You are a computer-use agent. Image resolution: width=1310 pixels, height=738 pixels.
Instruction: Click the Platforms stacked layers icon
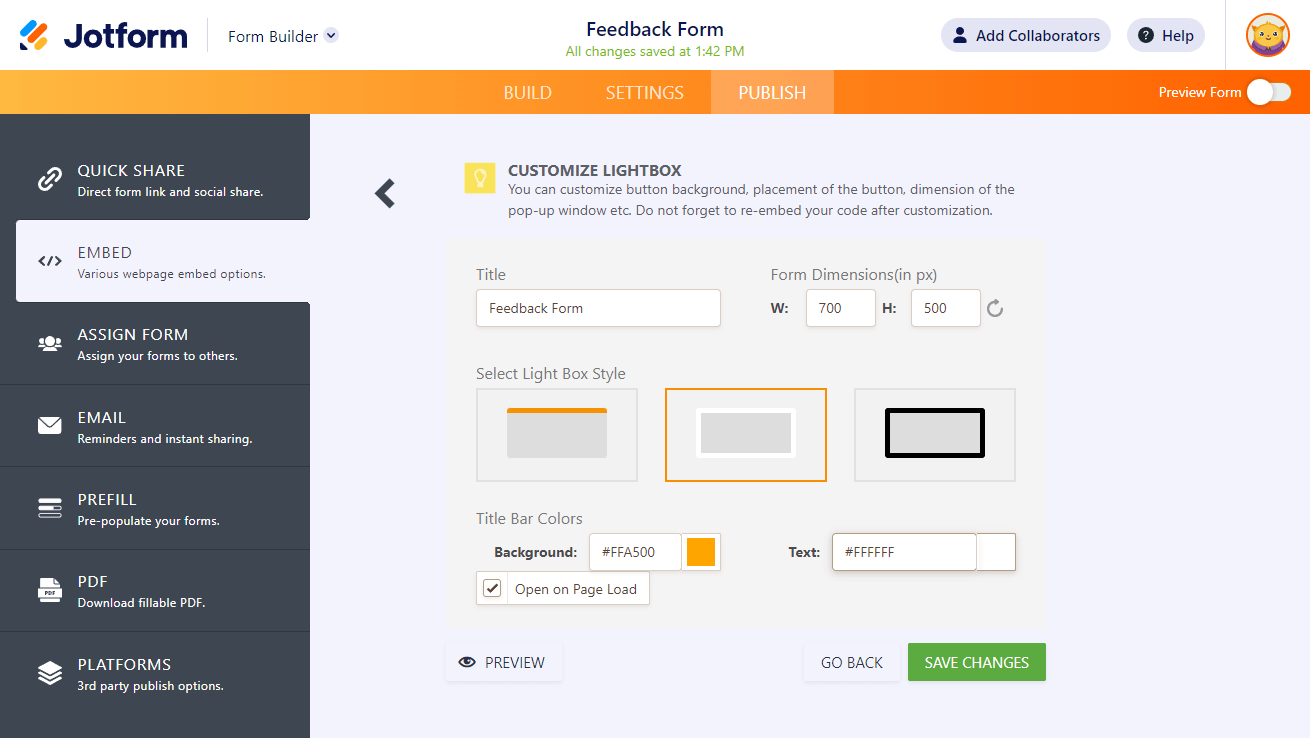[x=50, y=673]
